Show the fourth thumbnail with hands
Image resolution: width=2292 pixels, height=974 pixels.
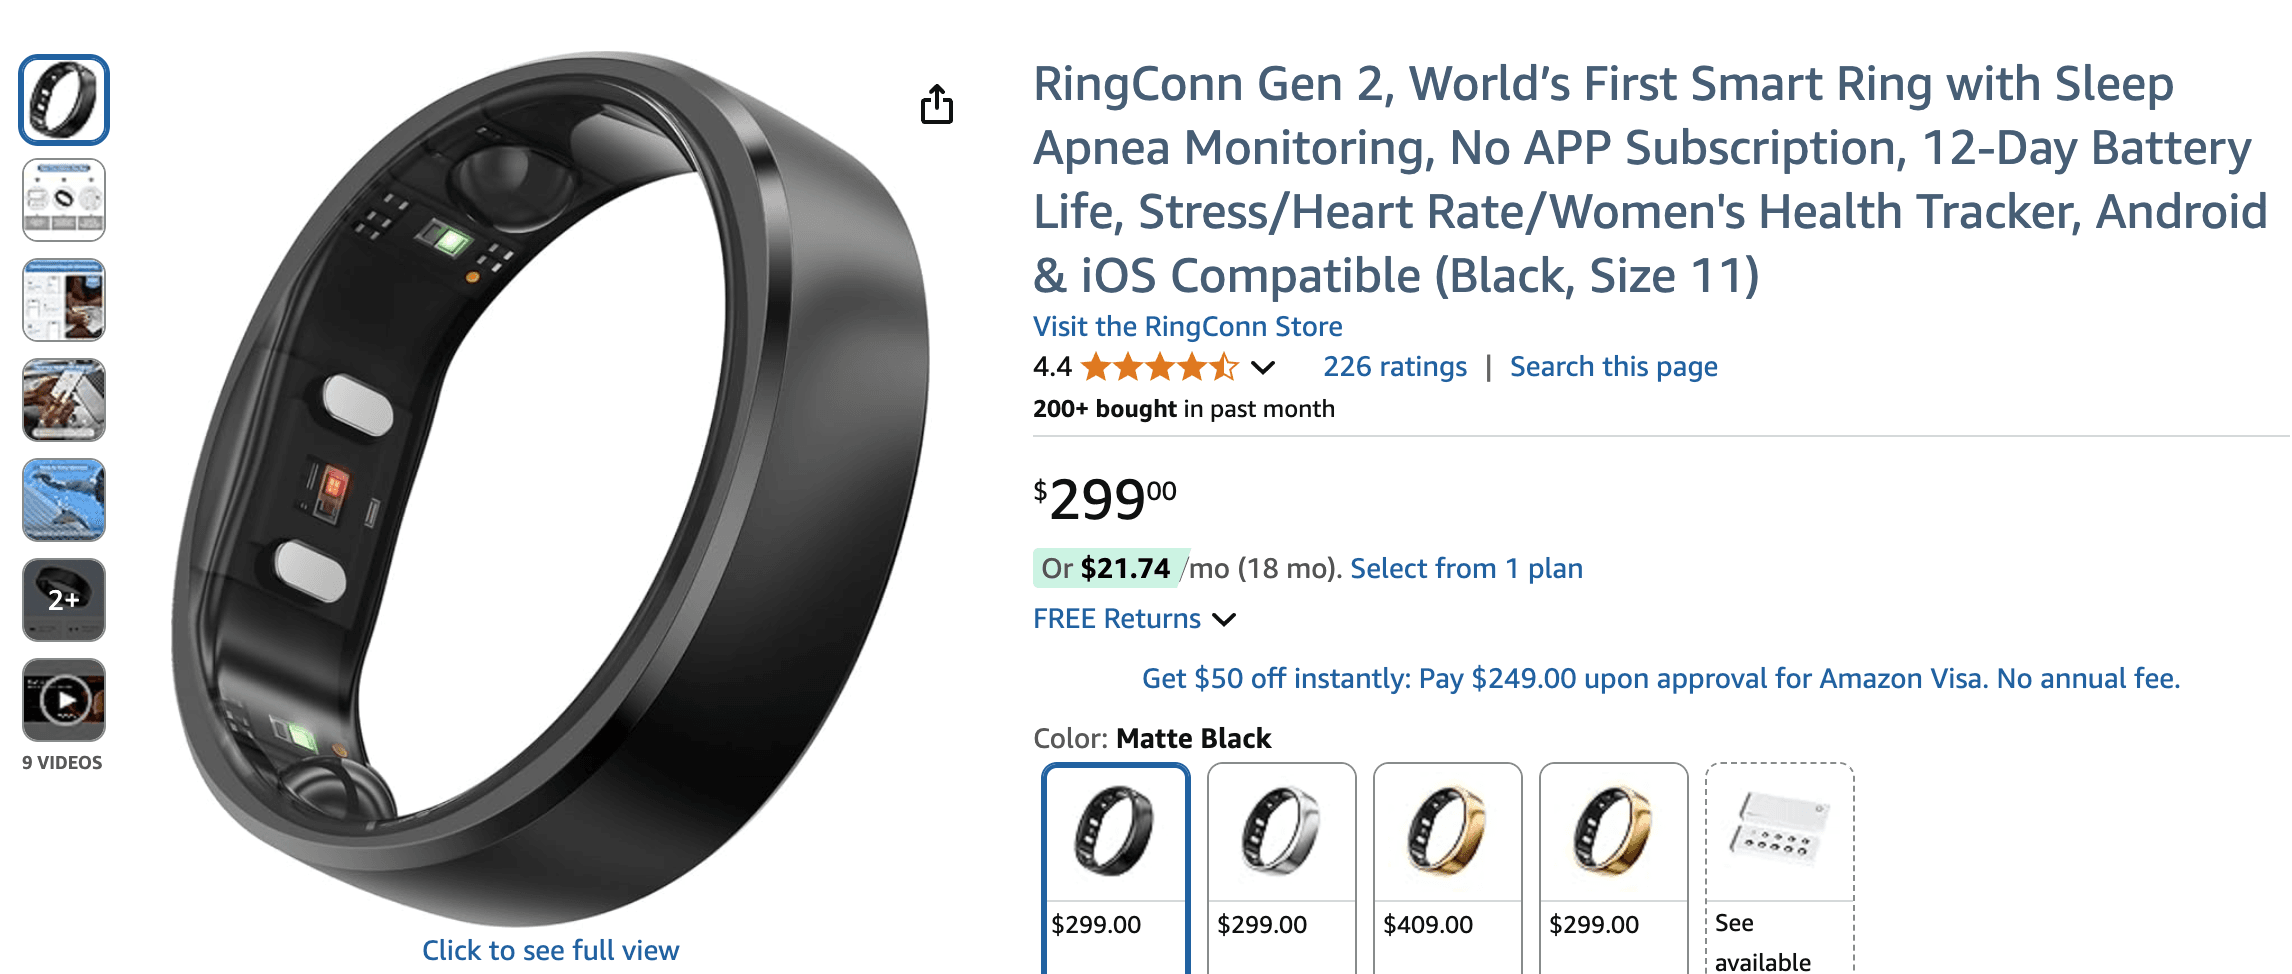(64, 400)
